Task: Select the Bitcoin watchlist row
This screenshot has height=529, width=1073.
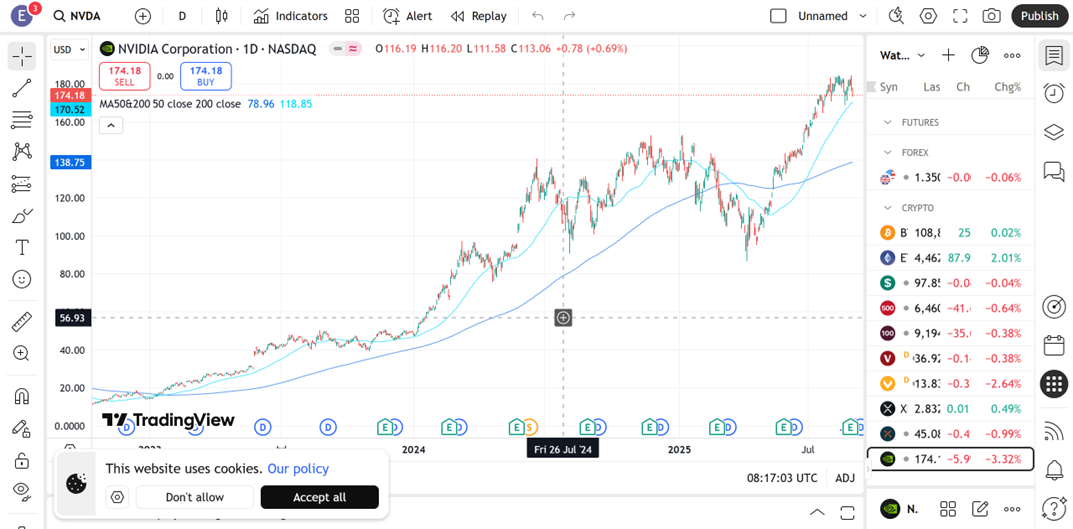Action: click(x=951, y=233)
